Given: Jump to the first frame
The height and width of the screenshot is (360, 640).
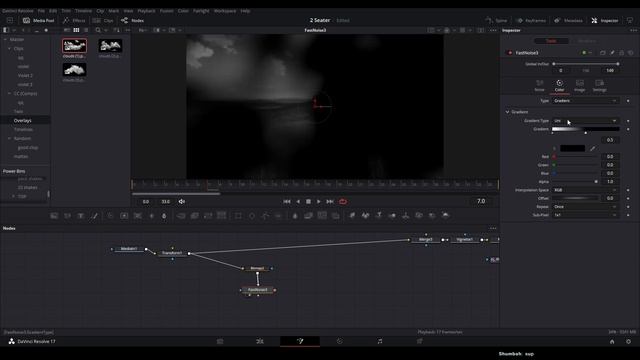Looking at the screenshot, I should coord(287,202).
